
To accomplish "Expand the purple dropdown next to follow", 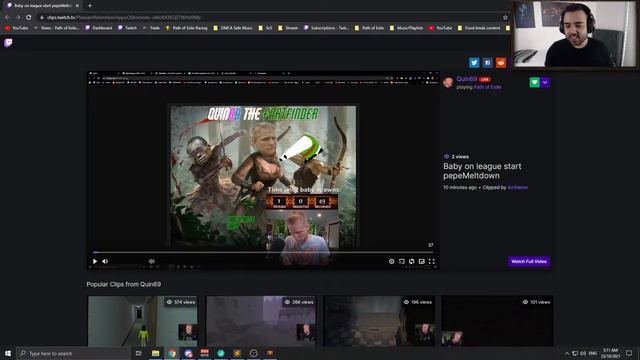I will click(545, 82).
